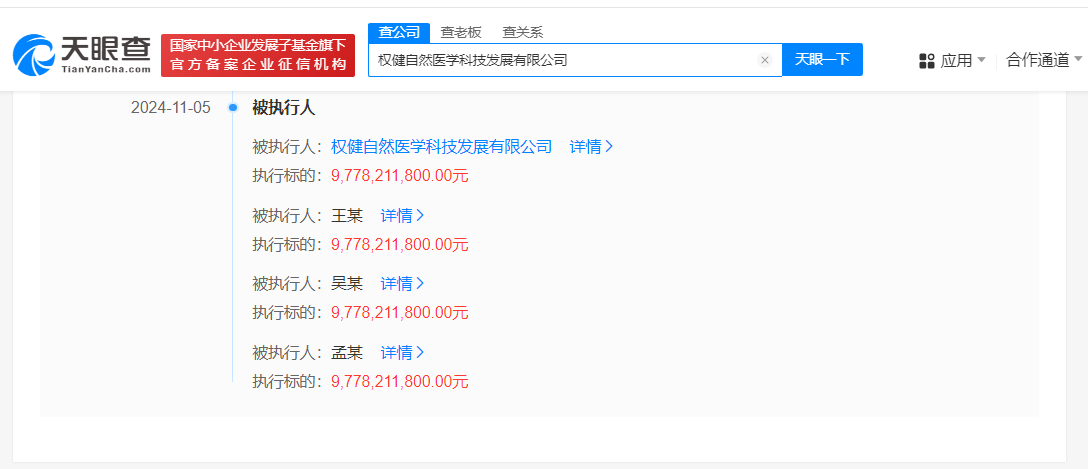This screenshot has width=1088, height=469.
Task: Switch to the 查老板 tab
Action: pos(460,32)
